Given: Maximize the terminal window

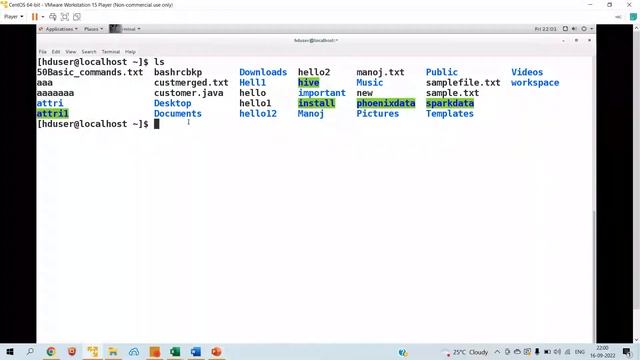Looking at the screenshot, I should [x=576, y=40].
